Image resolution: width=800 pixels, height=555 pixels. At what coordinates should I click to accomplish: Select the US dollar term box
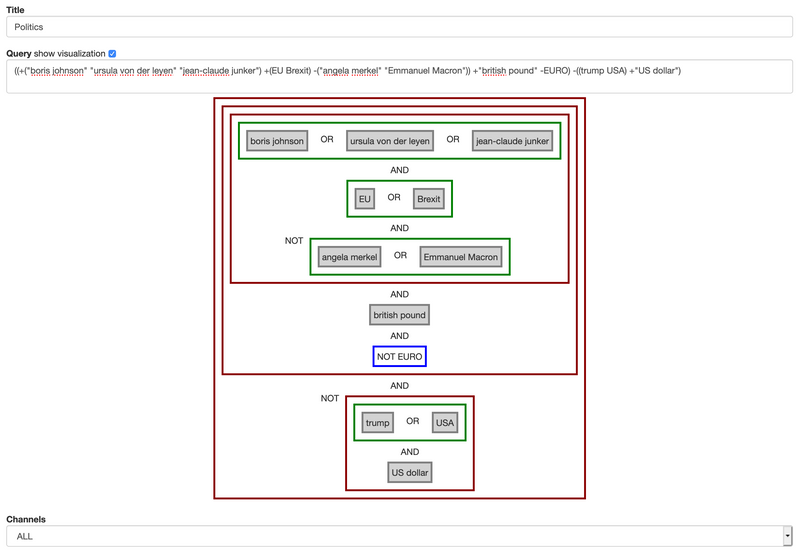tap(410, 472)
